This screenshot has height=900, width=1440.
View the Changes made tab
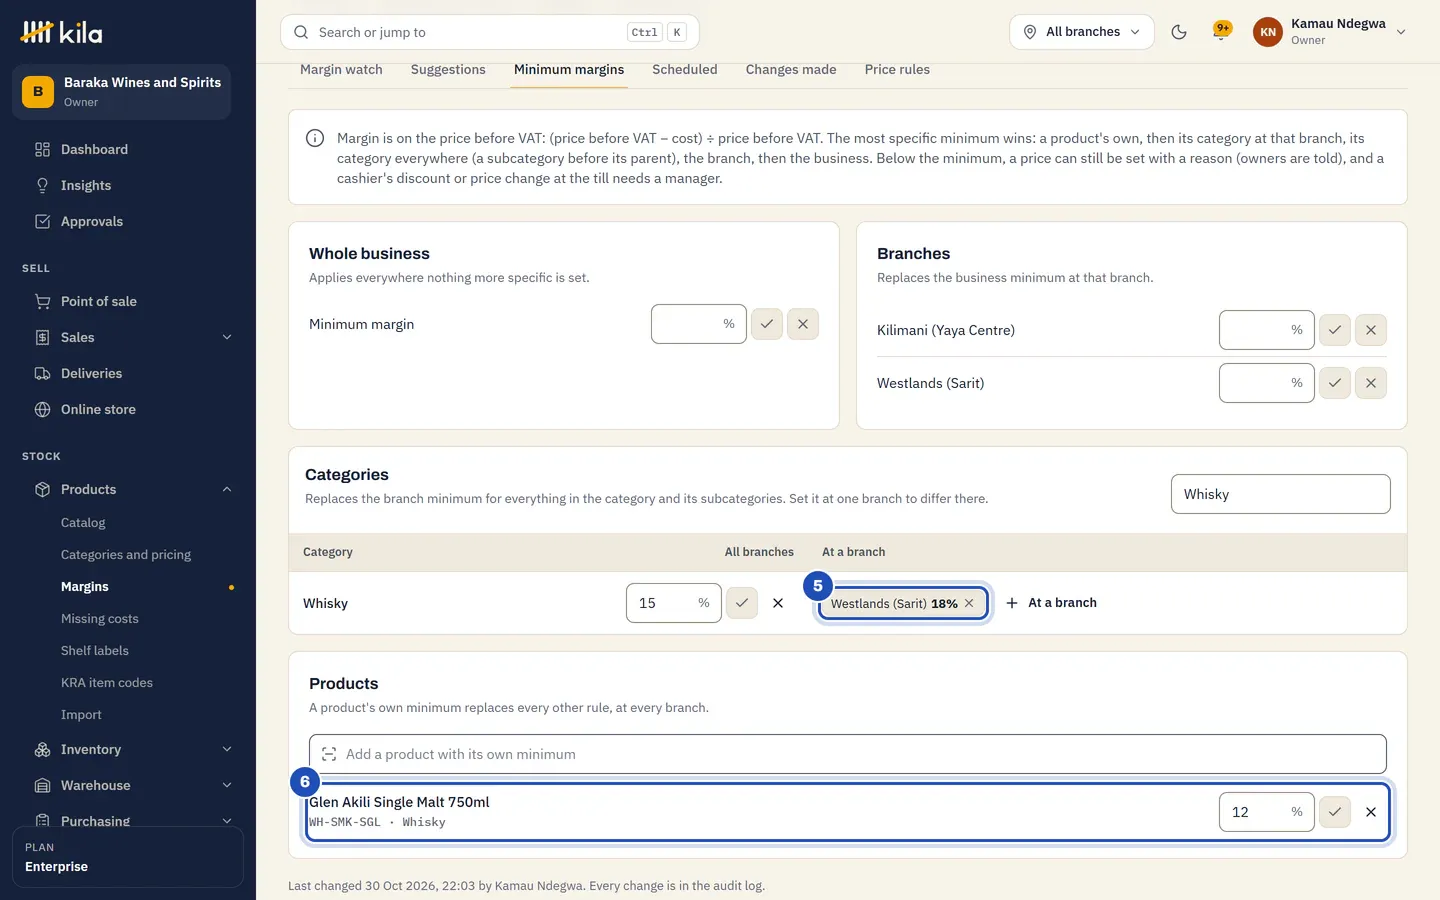point(791,69)
